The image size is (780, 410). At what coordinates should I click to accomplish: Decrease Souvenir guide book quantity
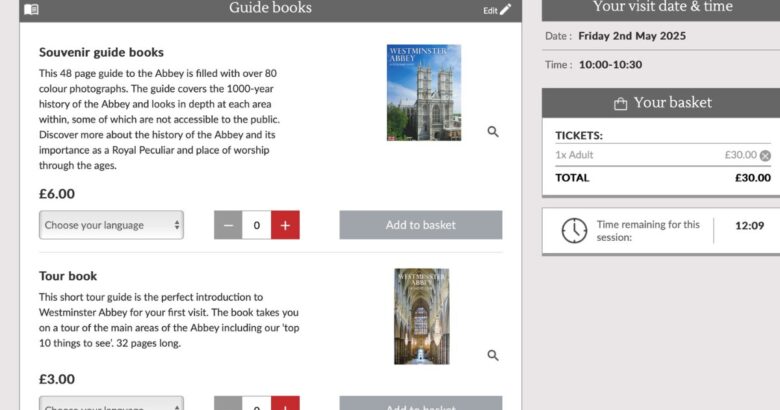point(228,225)
